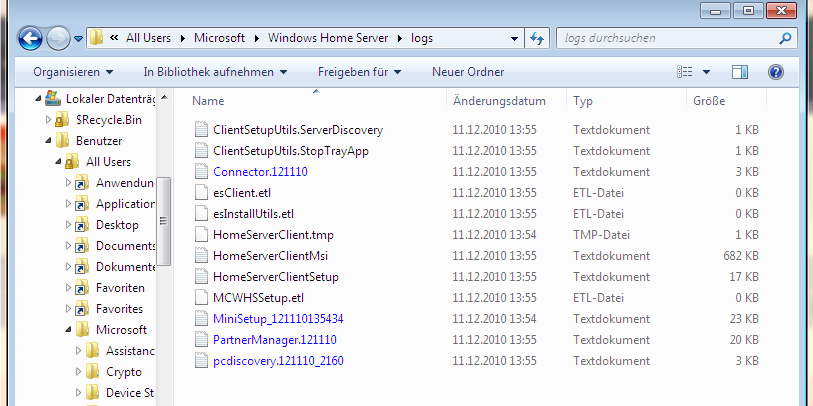Image resolution: width=813 pixels, height=406 pixels.
Task: Click the folder icon in address bar
Action: (96, 38)
